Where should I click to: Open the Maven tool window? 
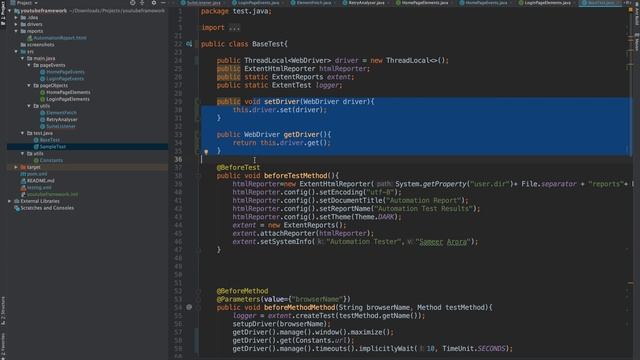tap(636, 42)
